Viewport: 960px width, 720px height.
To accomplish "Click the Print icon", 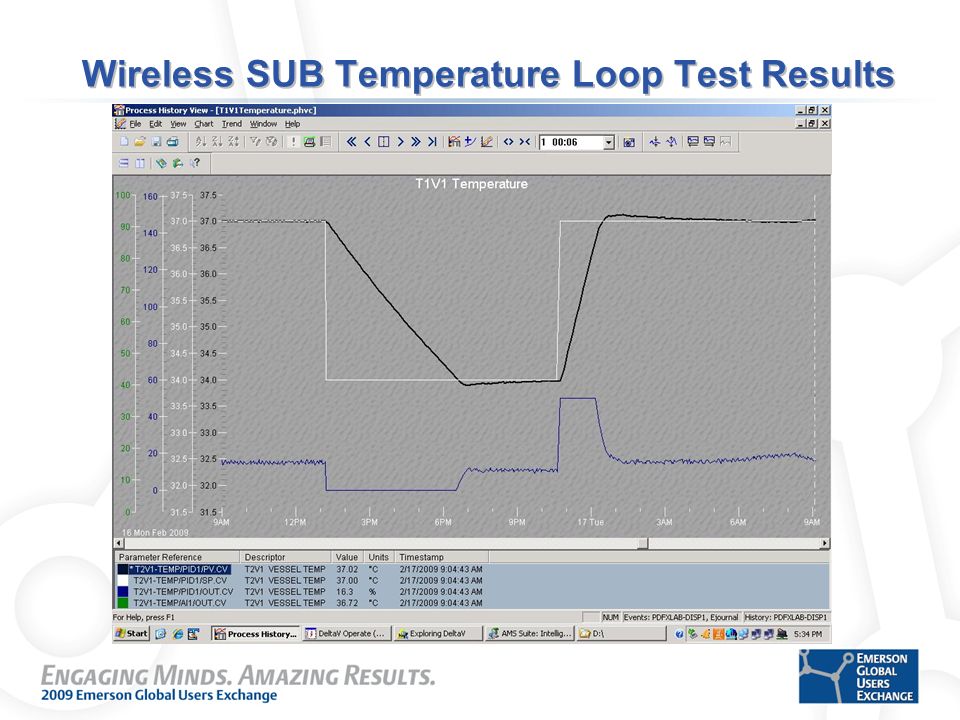I will tap(173, 142).
